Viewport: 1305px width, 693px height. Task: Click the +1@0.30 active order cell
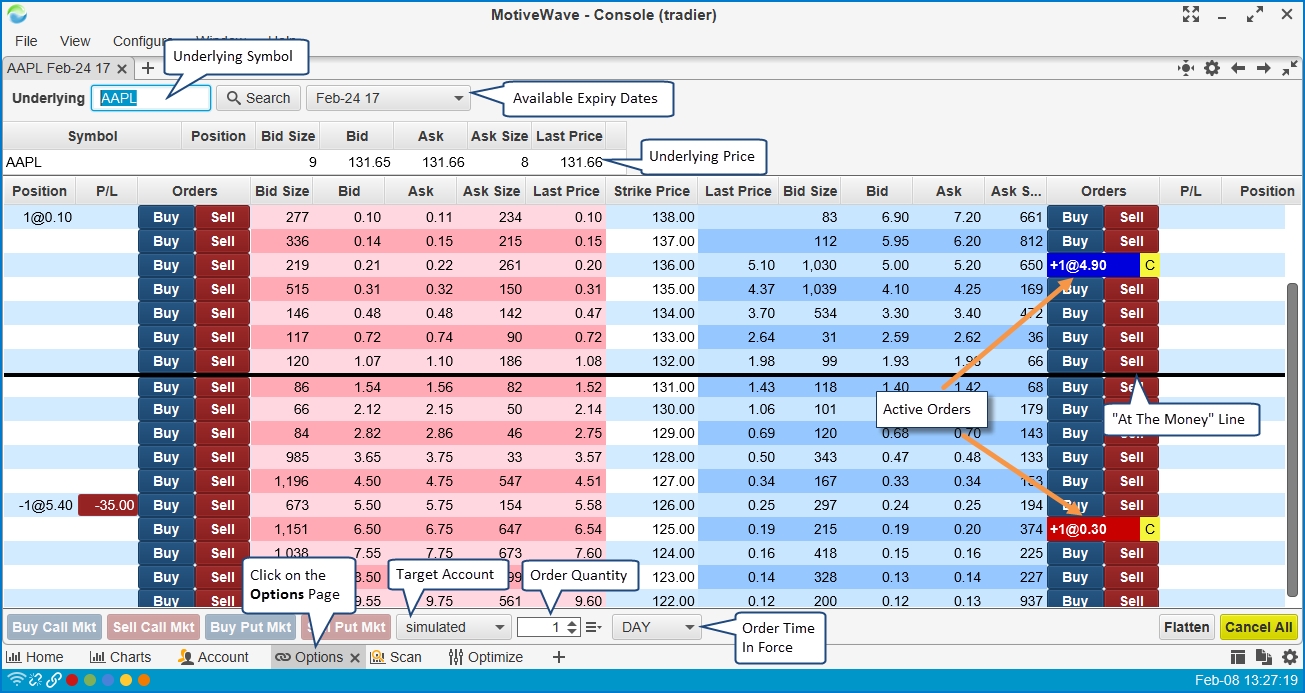pos(1093,529)
